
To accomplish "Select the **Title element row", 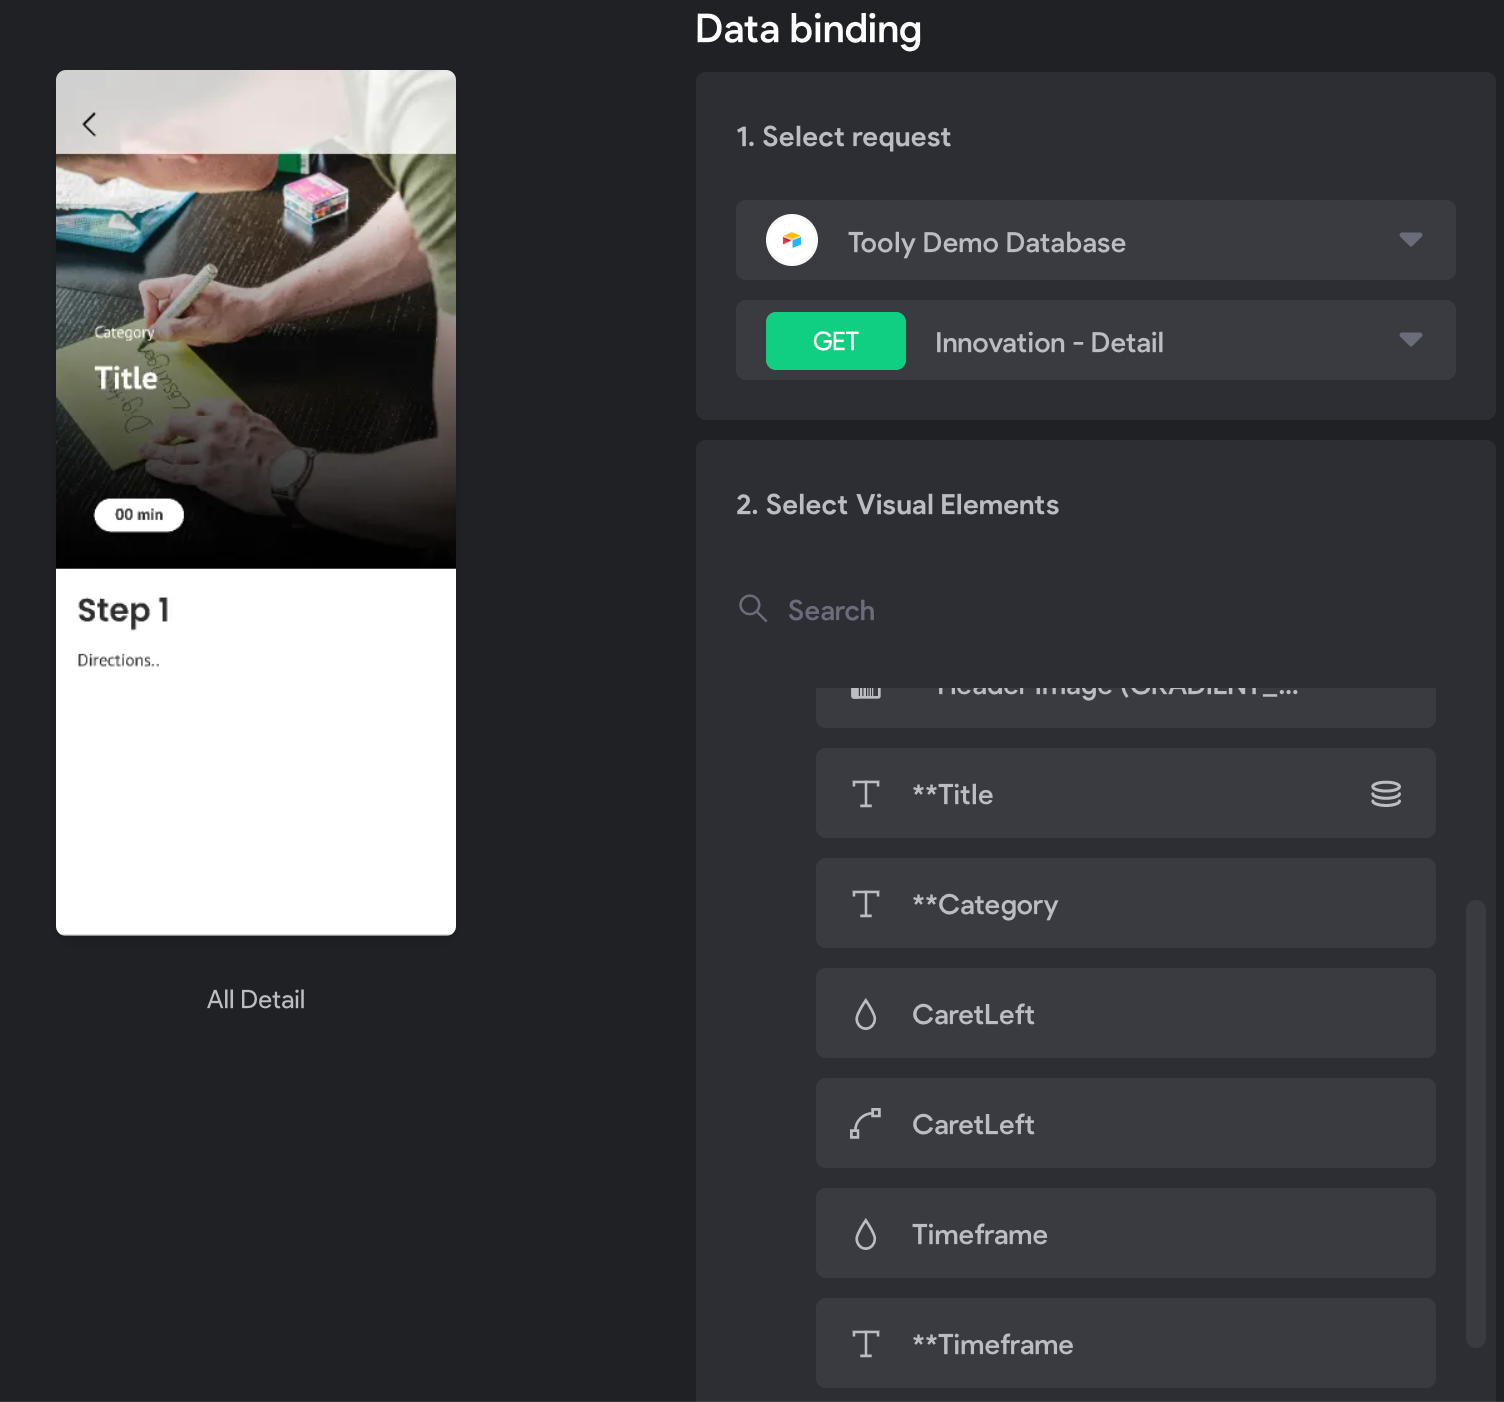I will tap(1126, 793).
